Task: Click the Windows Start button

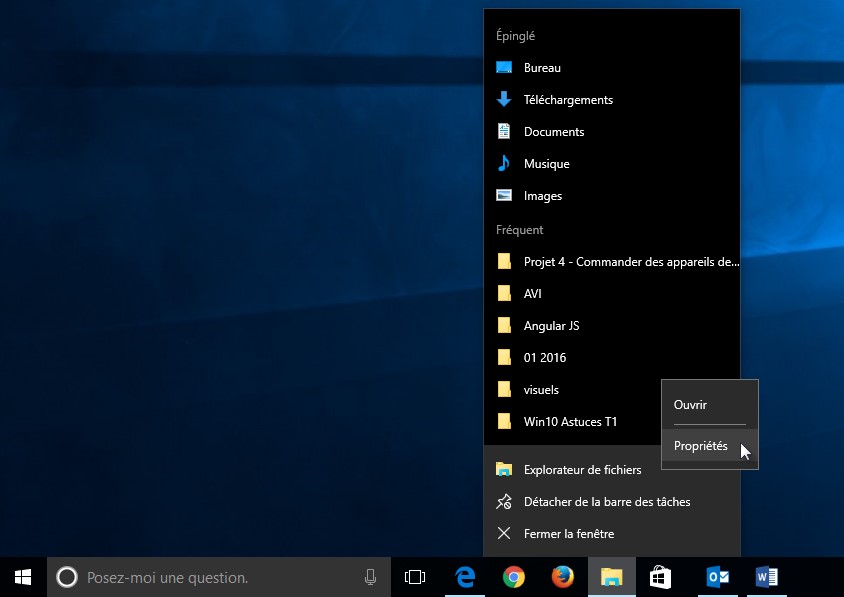Action: [x=23, y=577]
